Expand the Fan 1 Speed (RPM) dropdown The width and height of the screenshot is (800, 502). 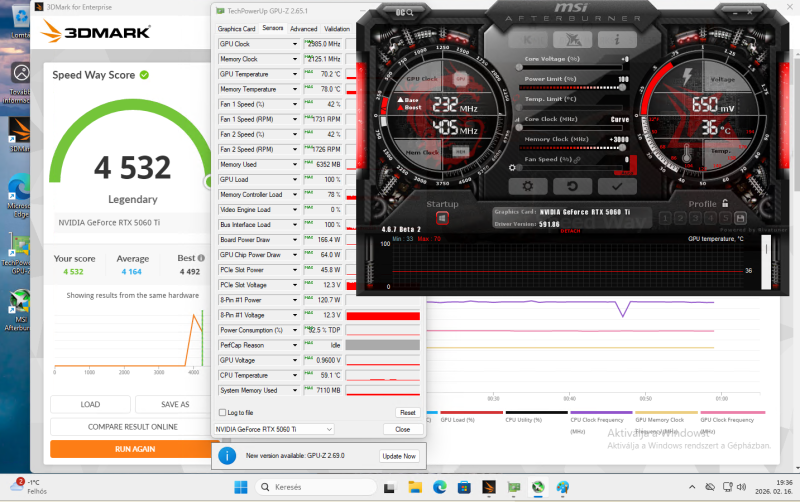295,119
